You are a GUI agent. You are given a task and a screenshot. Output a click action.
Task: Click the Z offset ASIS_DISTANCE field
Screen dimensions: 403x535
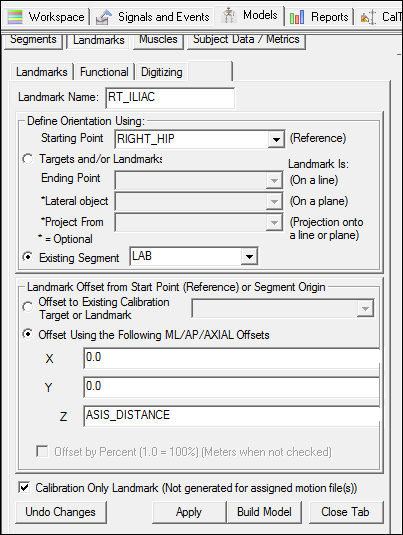coord(232,416)
